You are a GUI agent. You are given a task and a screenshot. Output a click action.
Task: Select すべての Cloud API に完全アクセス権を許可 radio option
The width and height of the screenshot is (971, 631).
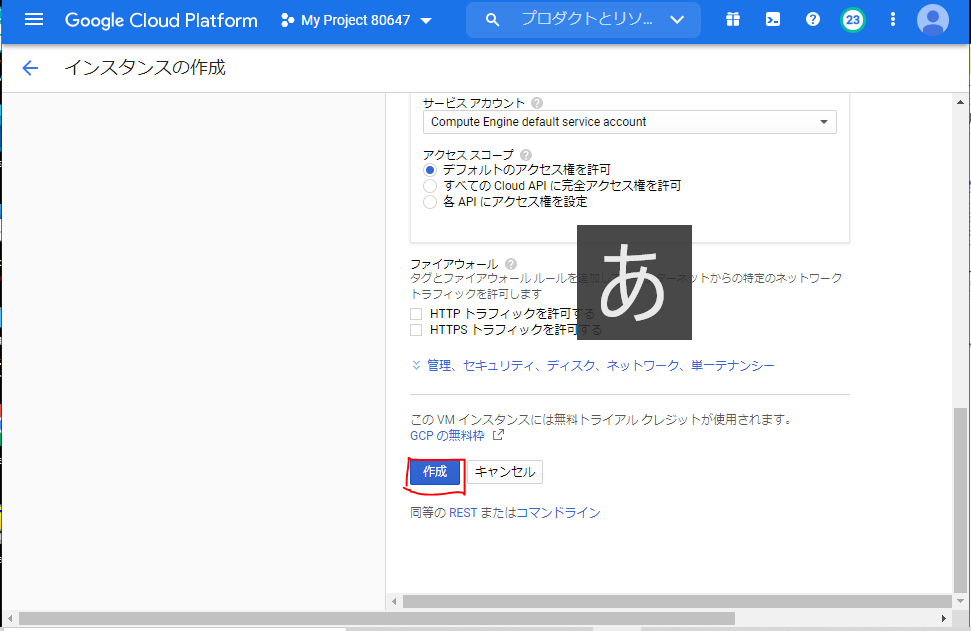click(x=430, y=186)
